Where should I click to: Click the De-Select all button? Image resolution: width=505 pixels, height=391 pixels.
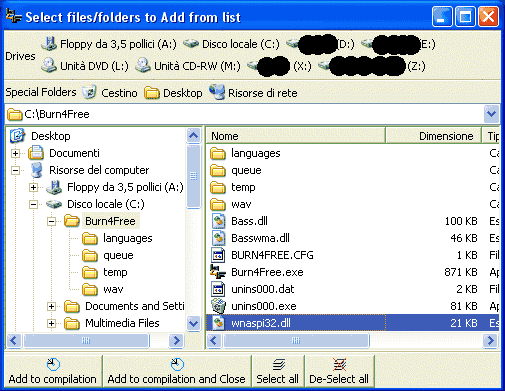click(x=339, y=371)
